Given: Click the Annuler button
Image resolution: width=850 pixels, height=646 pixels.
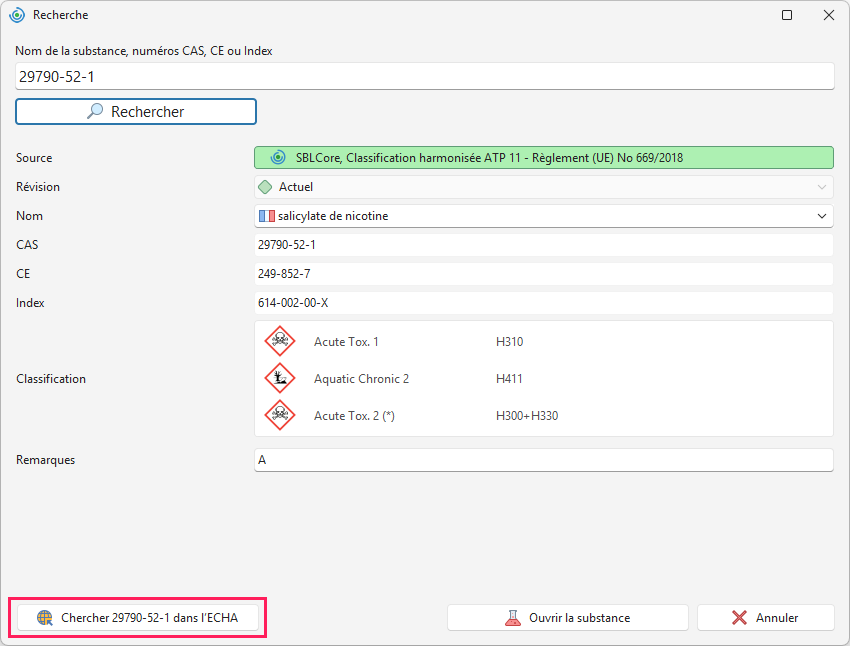Looking at the screenshot, I should tap(765, 618).
